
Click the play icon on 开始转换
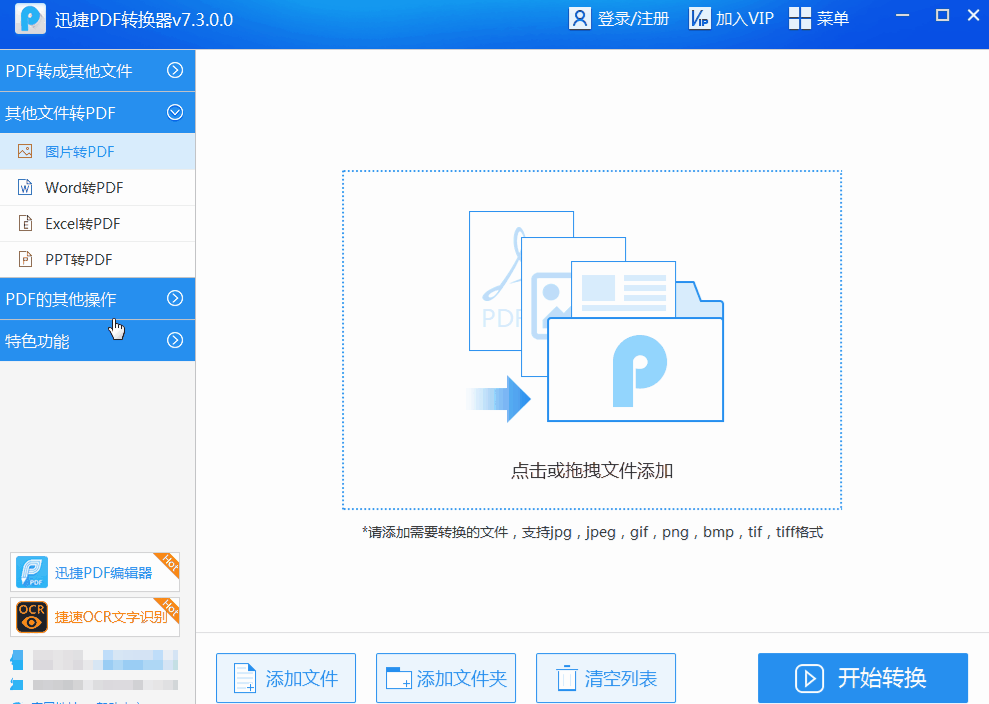809,679
